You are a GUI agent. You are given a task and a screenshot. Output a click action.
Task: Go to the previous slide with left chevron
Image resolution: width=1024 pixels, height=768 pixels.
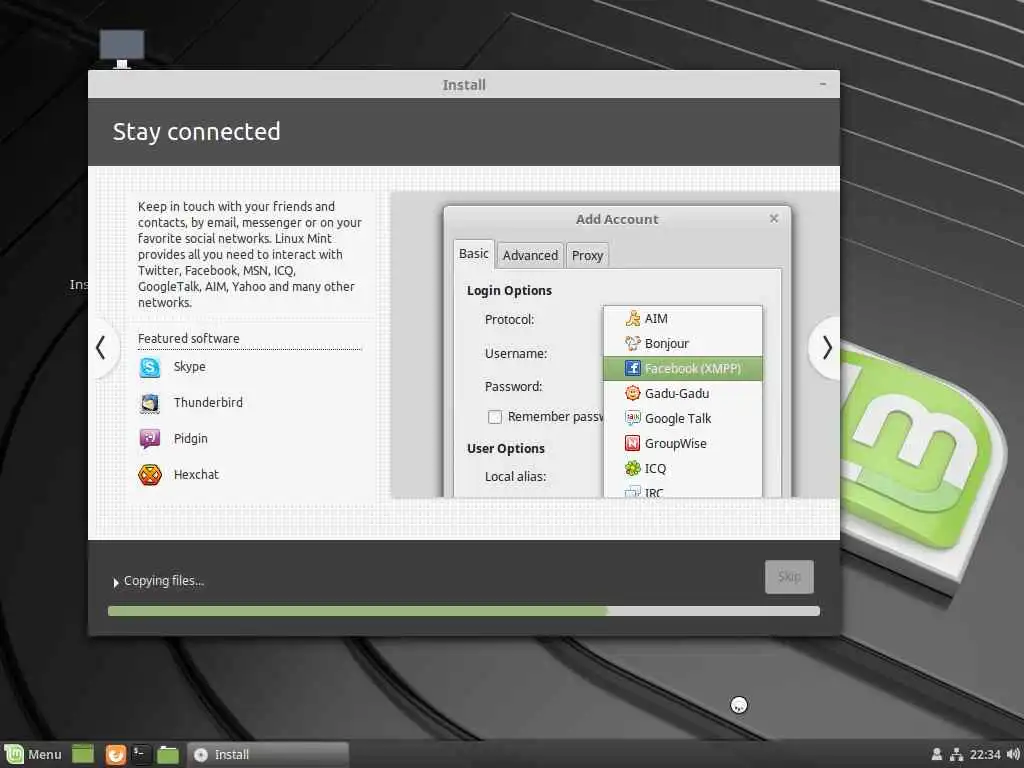(101, 347)
